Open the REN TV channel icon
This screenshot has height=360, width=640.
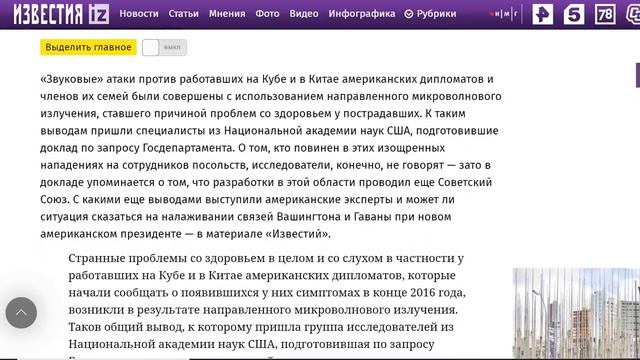point(543,14)
